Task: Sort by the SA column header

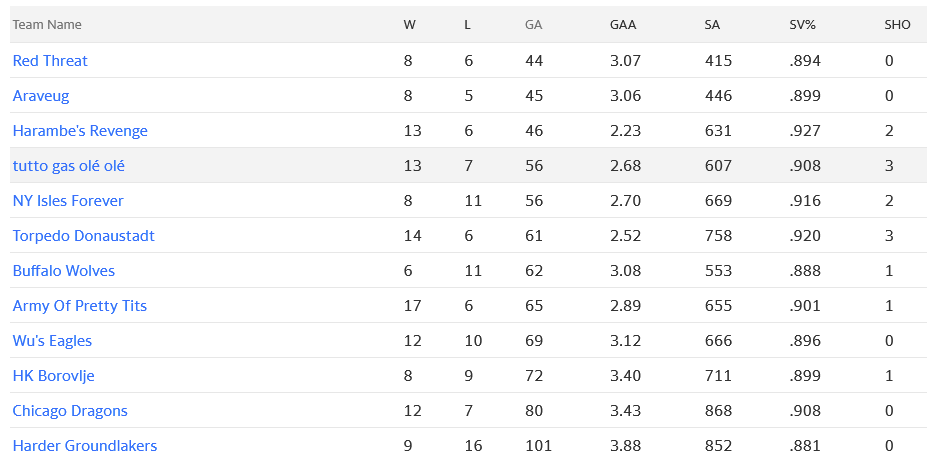Action: [712, 25]
